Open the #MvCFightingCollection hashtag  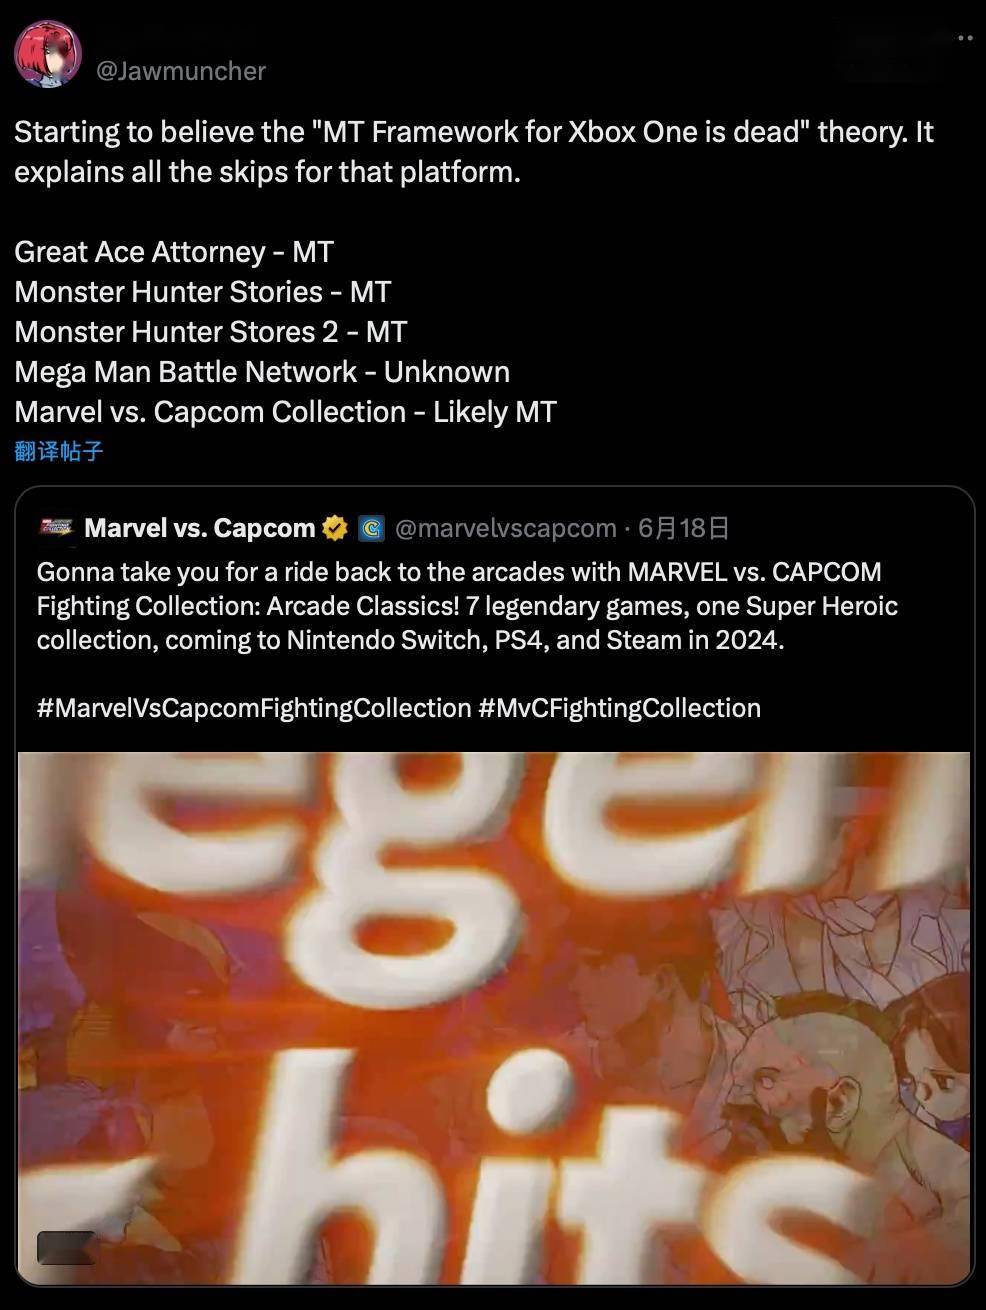(620, 708)
